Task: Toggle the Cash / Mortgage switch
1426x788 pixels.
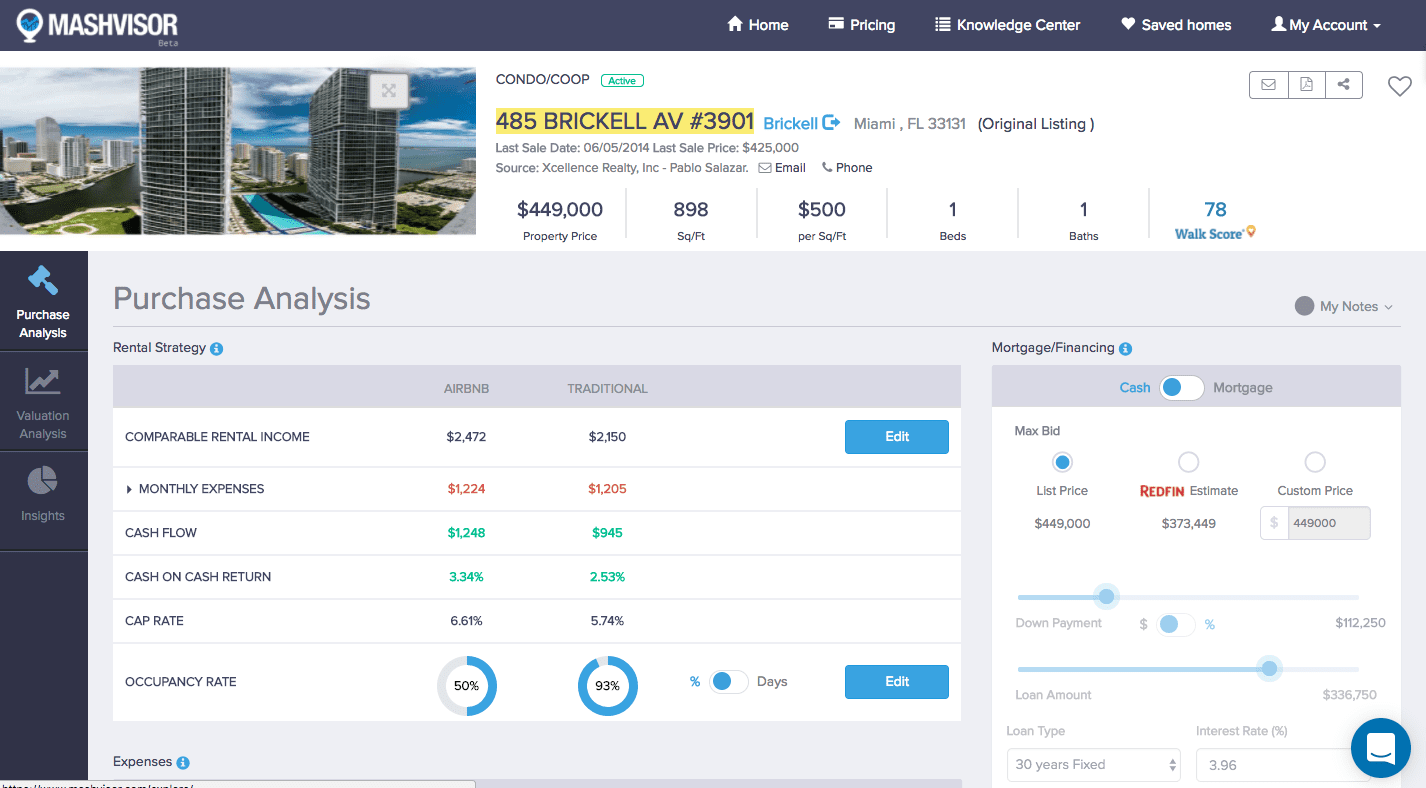Action: [1181, 388]
